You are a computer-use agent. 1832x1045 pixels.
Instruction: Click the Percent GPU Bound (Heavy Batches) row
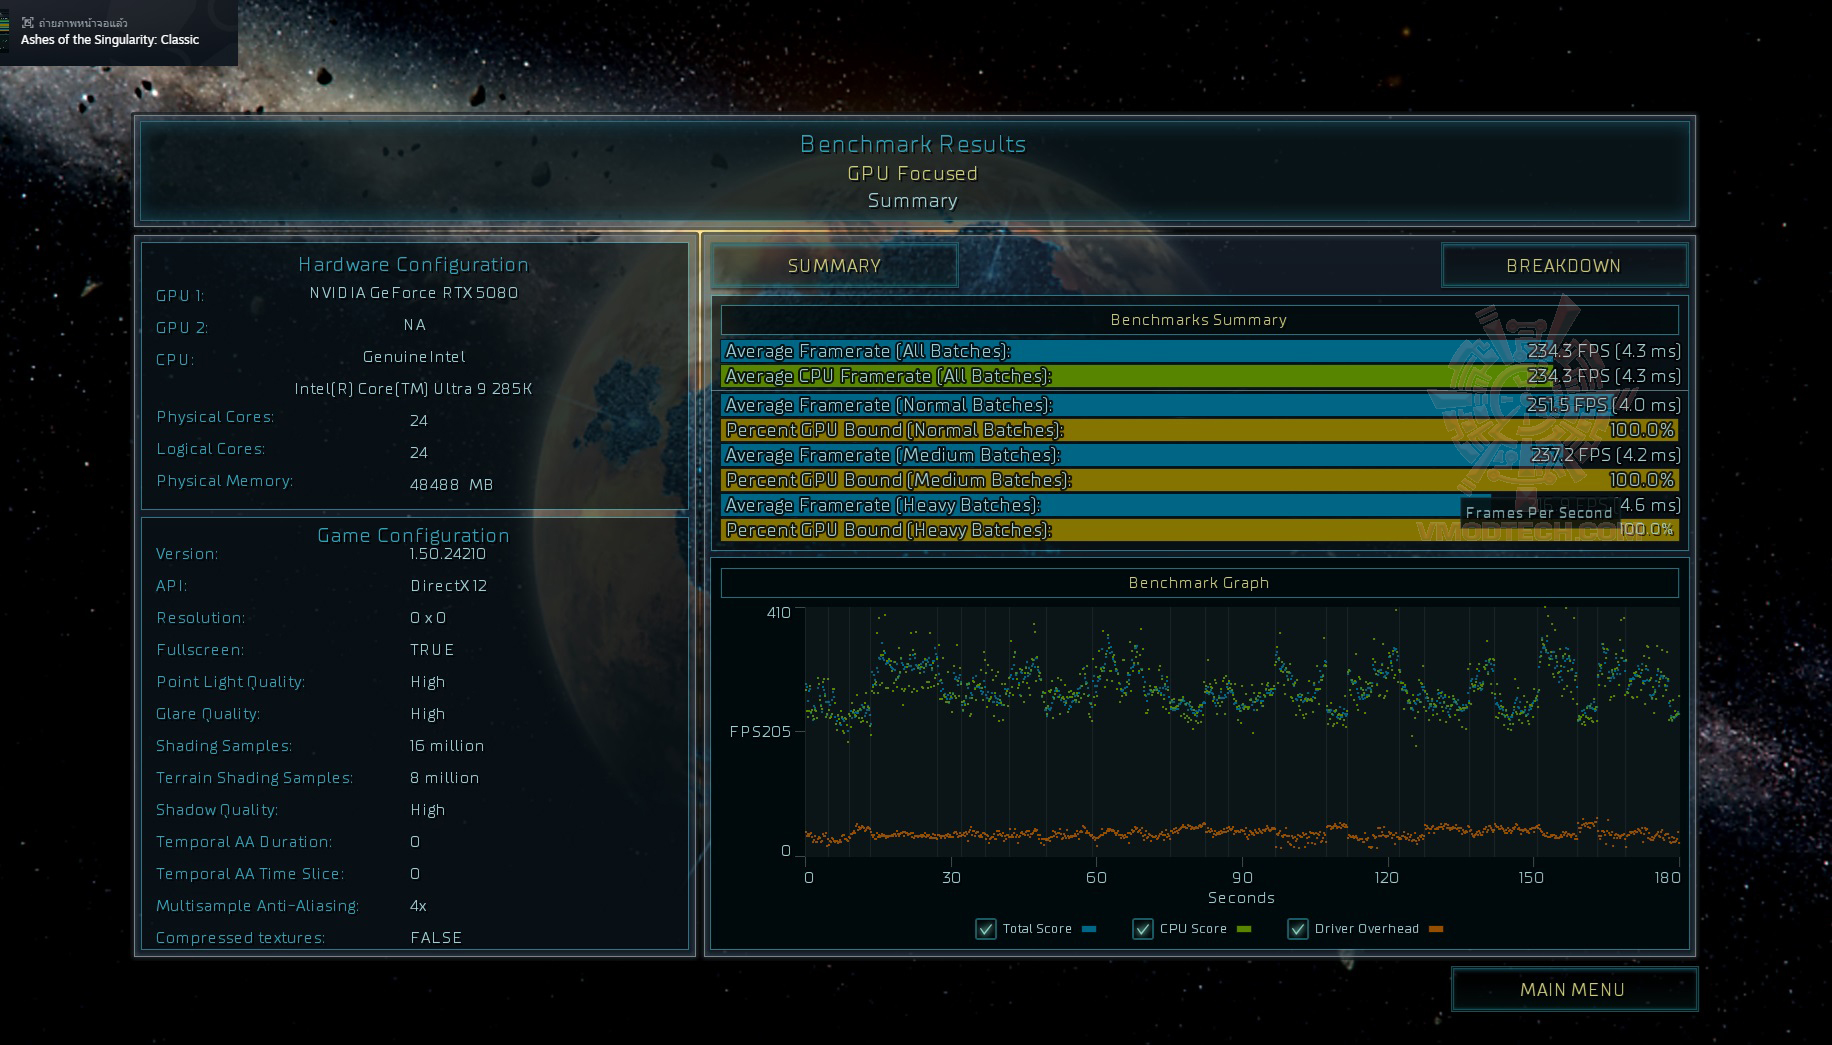pos(1200,530)
